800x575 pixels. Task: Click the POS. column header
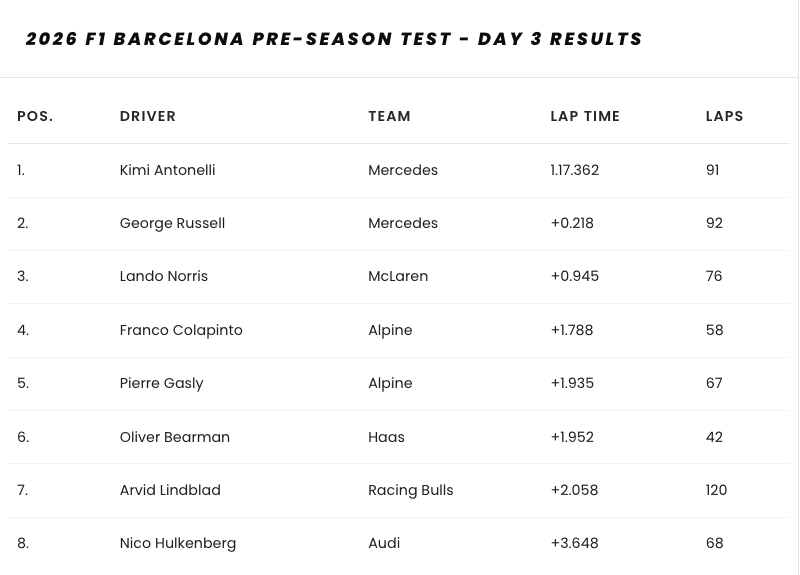point(35,116)
